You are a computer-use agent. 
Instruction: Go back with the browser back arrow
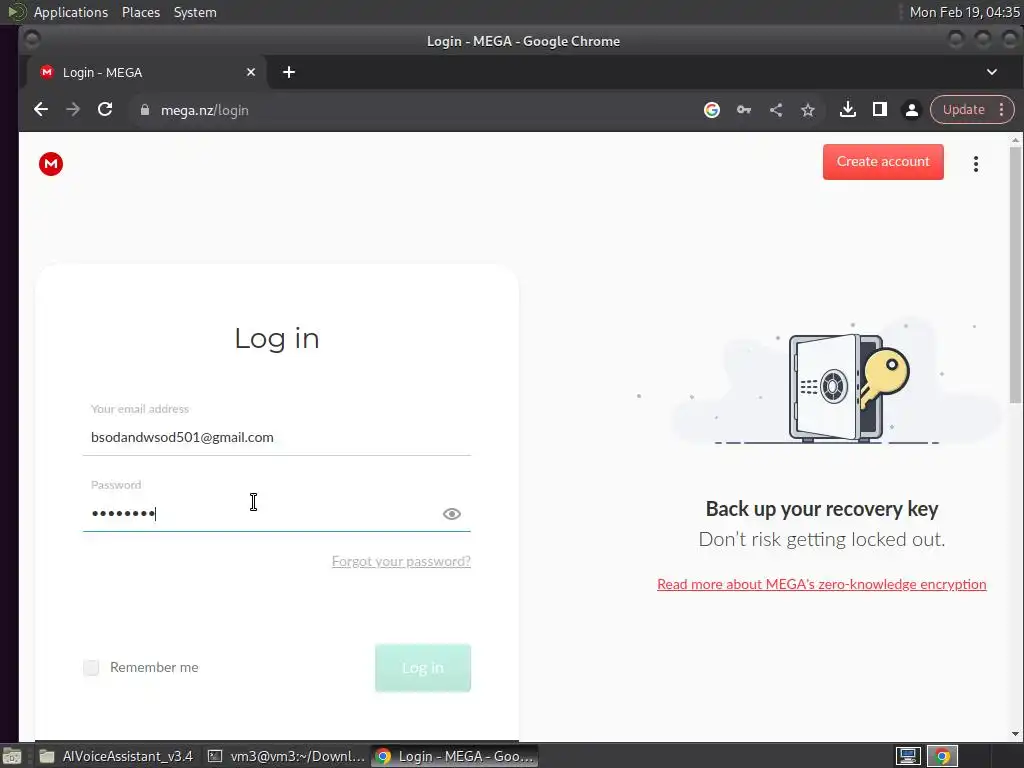click(x=41, y=110)
